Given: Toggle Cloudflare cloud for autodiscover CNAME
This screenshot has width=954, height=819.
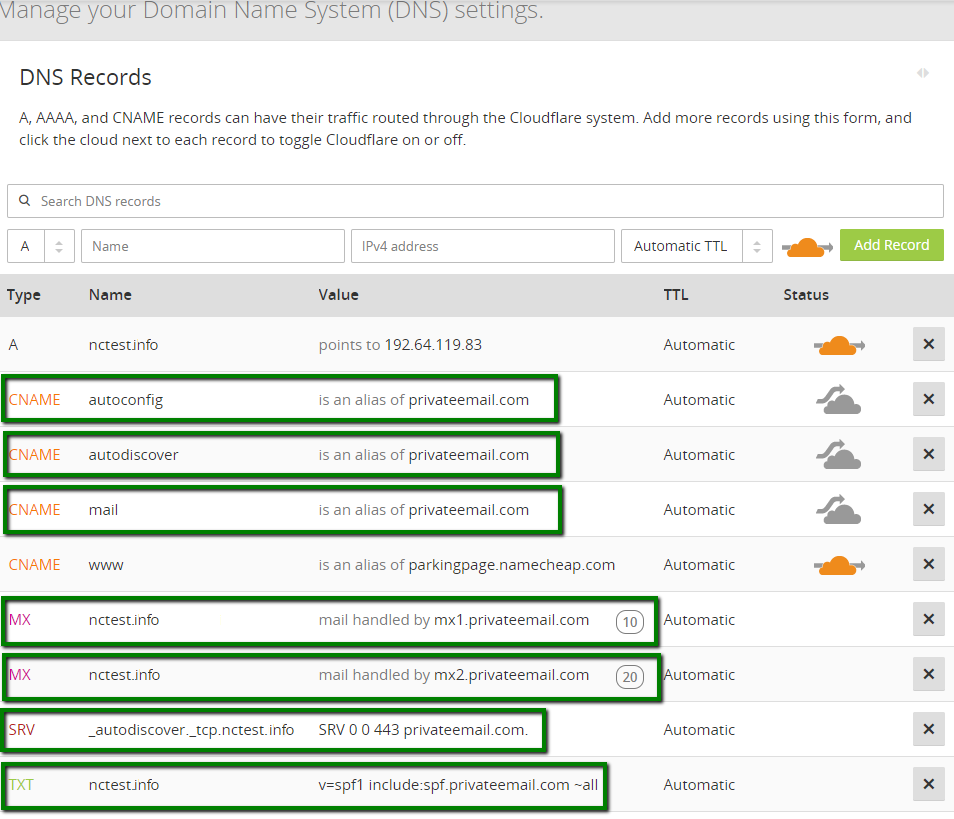Looking at the screenshot, I should [838, 455].
